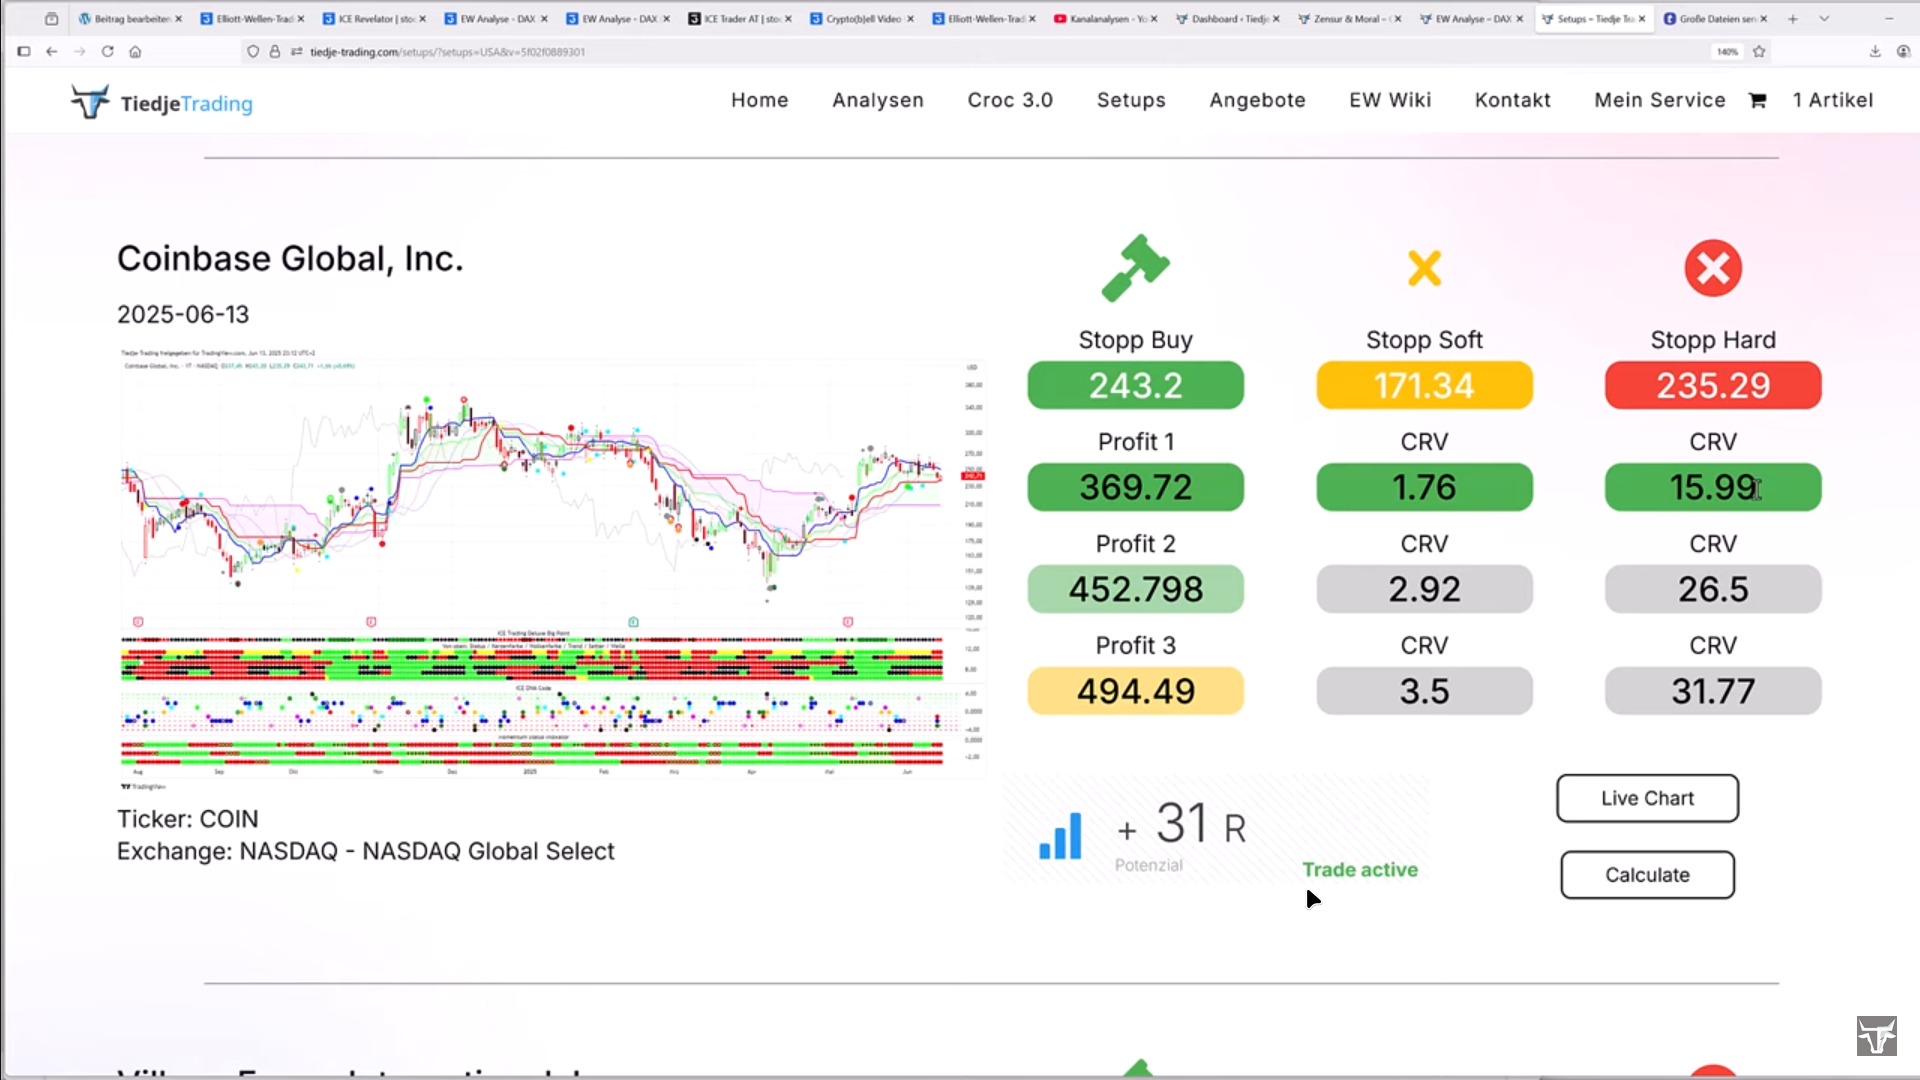Open the shopping cart icon

[1757, 100]
